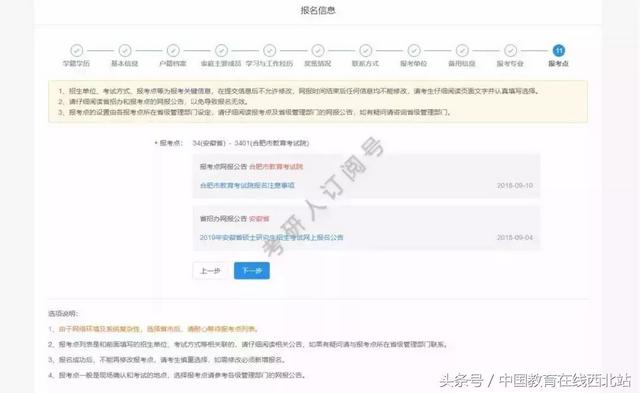Image resolution: width=640 pixels, height=393 pixels.
Task: Click the 备用信息 step checkmark circle
Action: (x=462, y=51)
